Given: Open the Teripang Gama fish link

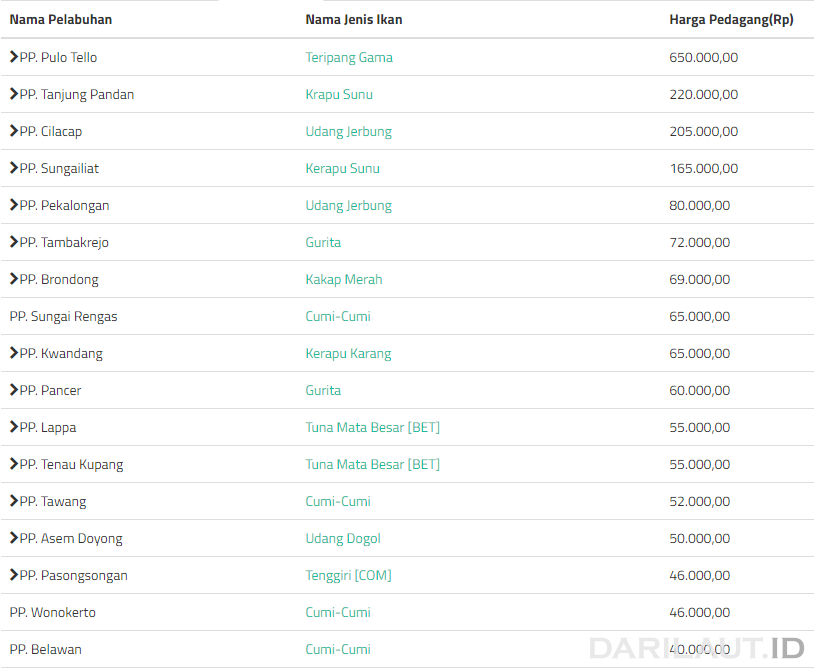Looking at the screenshot, I should point(349,58).
